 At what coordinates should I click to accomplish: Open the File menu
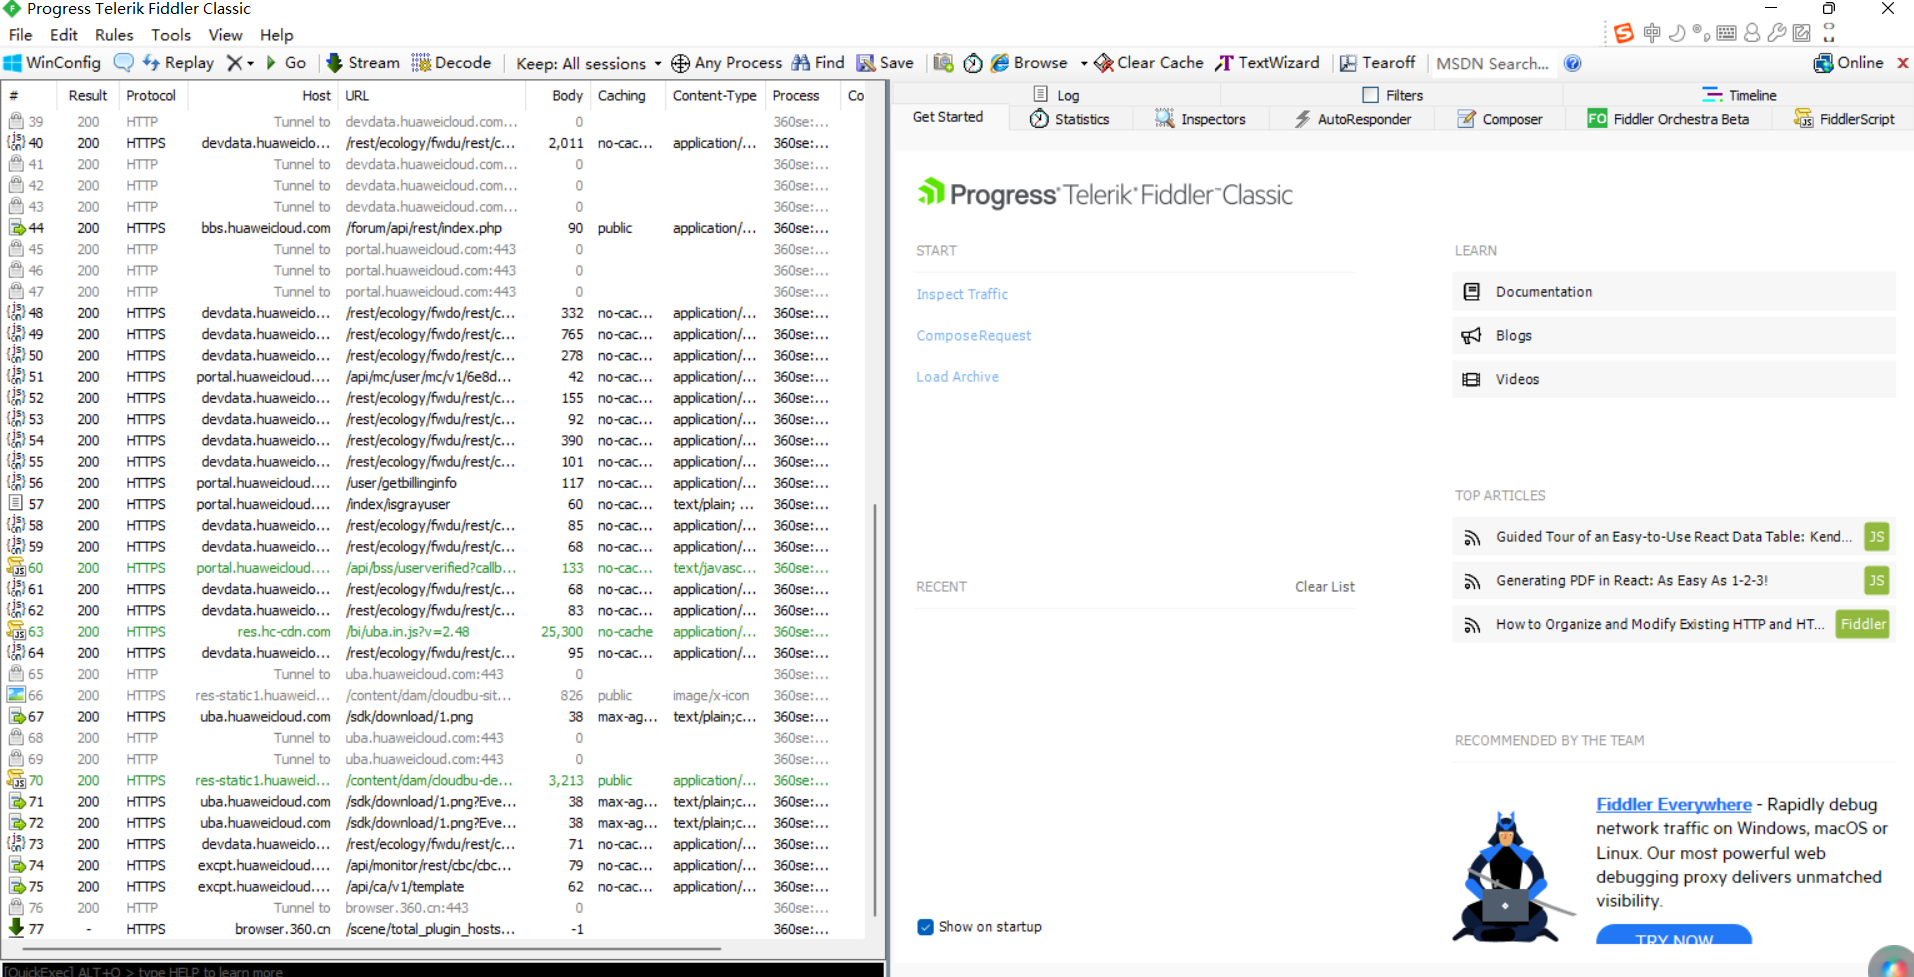[x=20, y=35]
